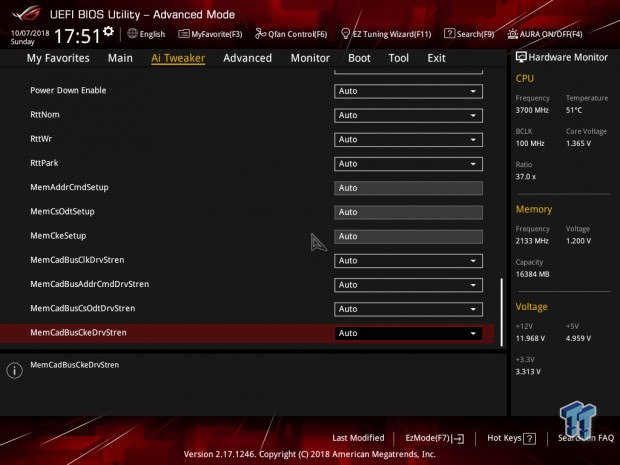
Task: Switch to EzMode(F7)
Action: [x=435, y=438]
